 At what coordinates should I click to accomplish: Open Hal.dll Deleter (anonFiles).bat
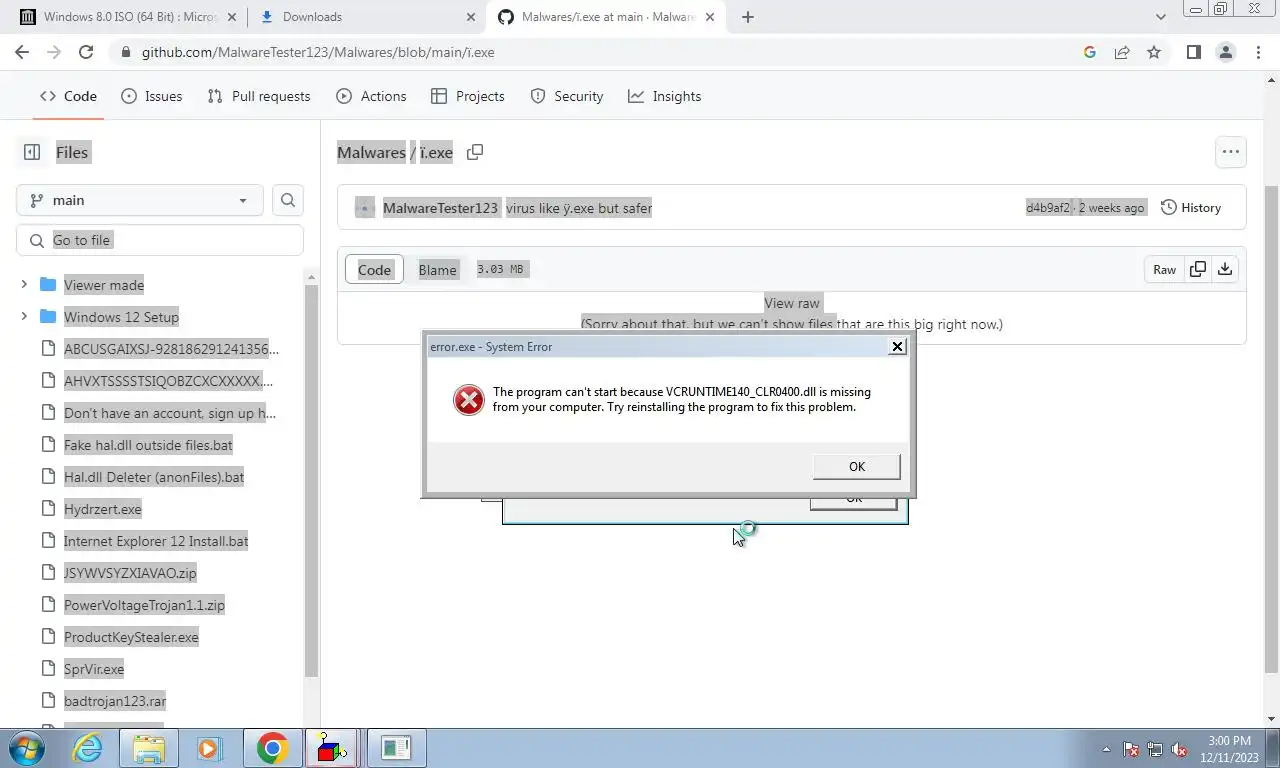[x=154, y=477]
